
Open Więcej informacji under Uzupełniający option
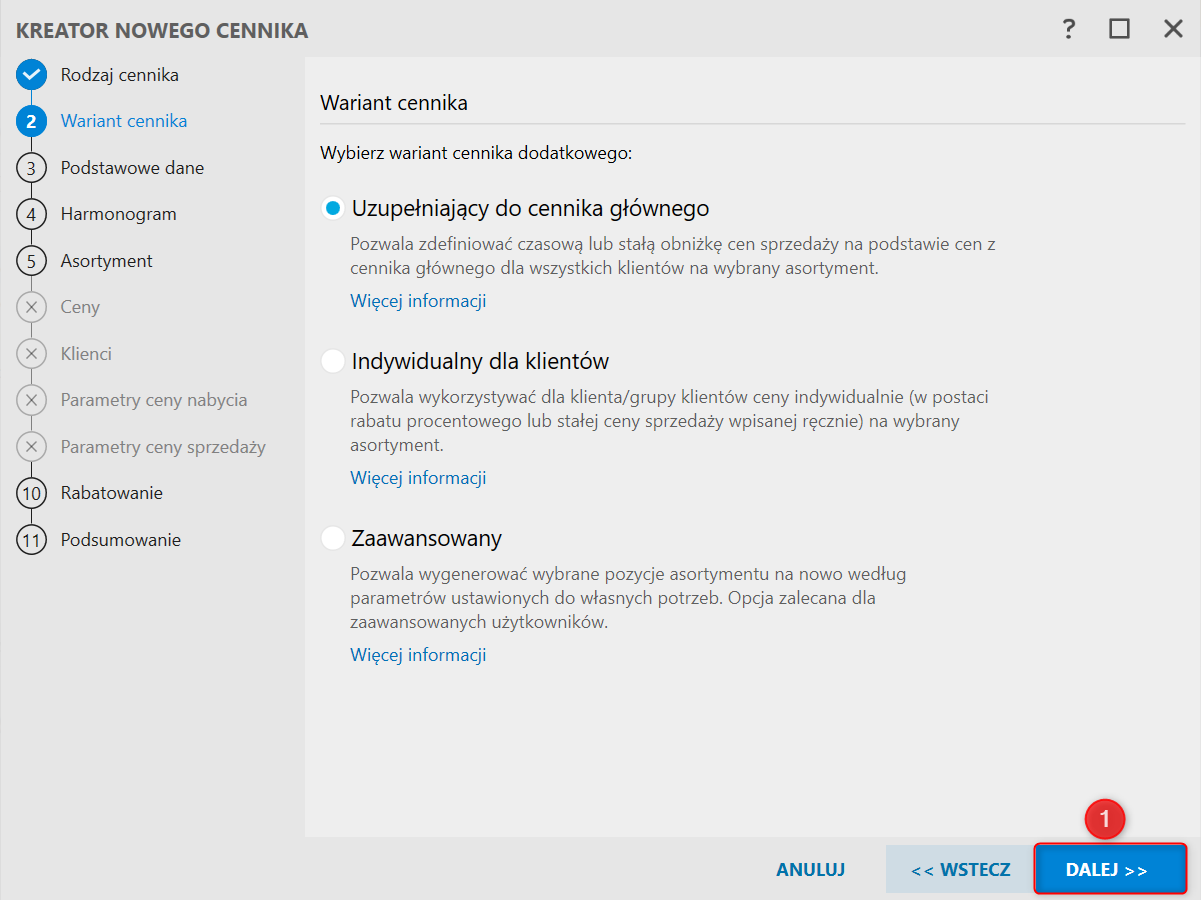pos(418,300)
